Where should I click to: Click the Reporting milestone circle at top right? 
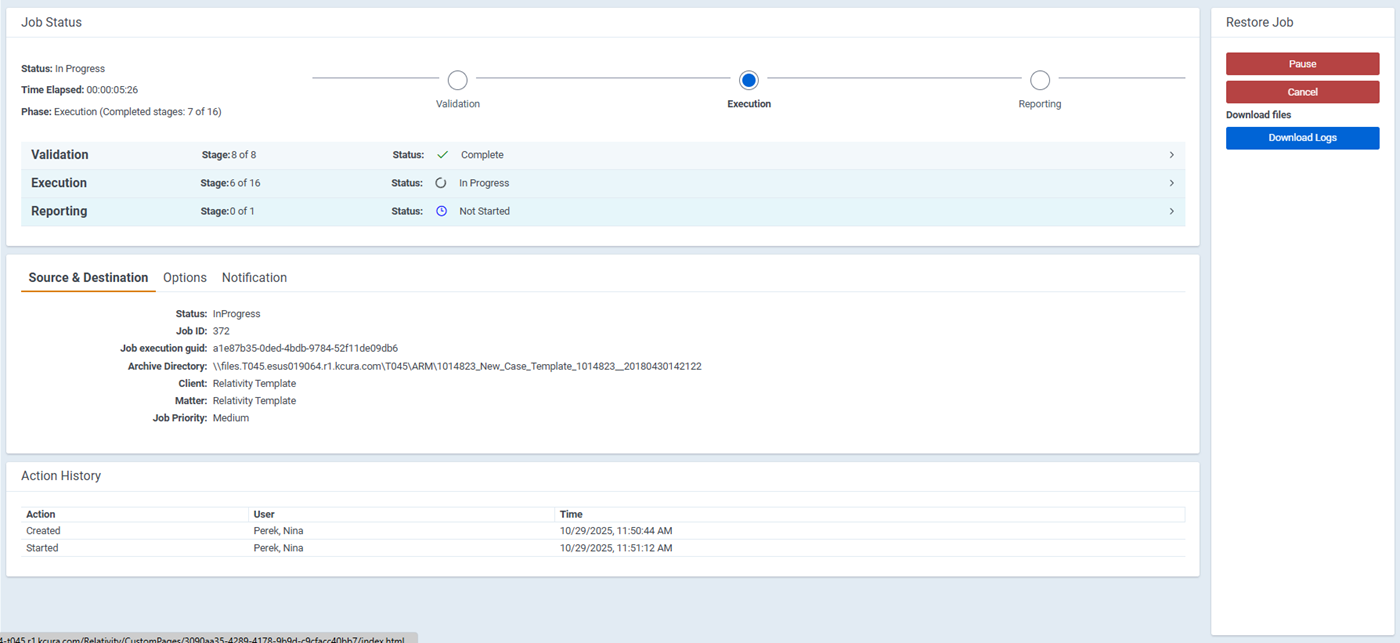tap(1040, 80)
